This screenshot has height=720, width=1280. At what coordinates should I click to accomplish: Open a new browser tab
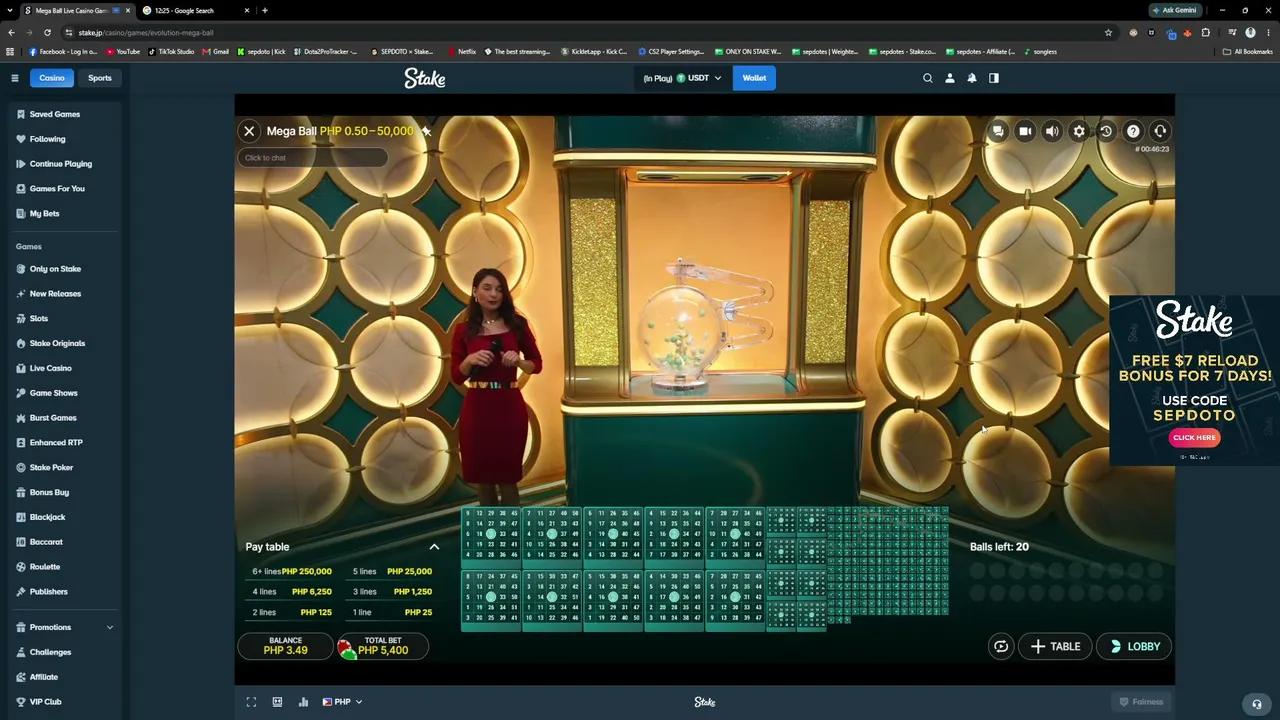pos(265,10)
